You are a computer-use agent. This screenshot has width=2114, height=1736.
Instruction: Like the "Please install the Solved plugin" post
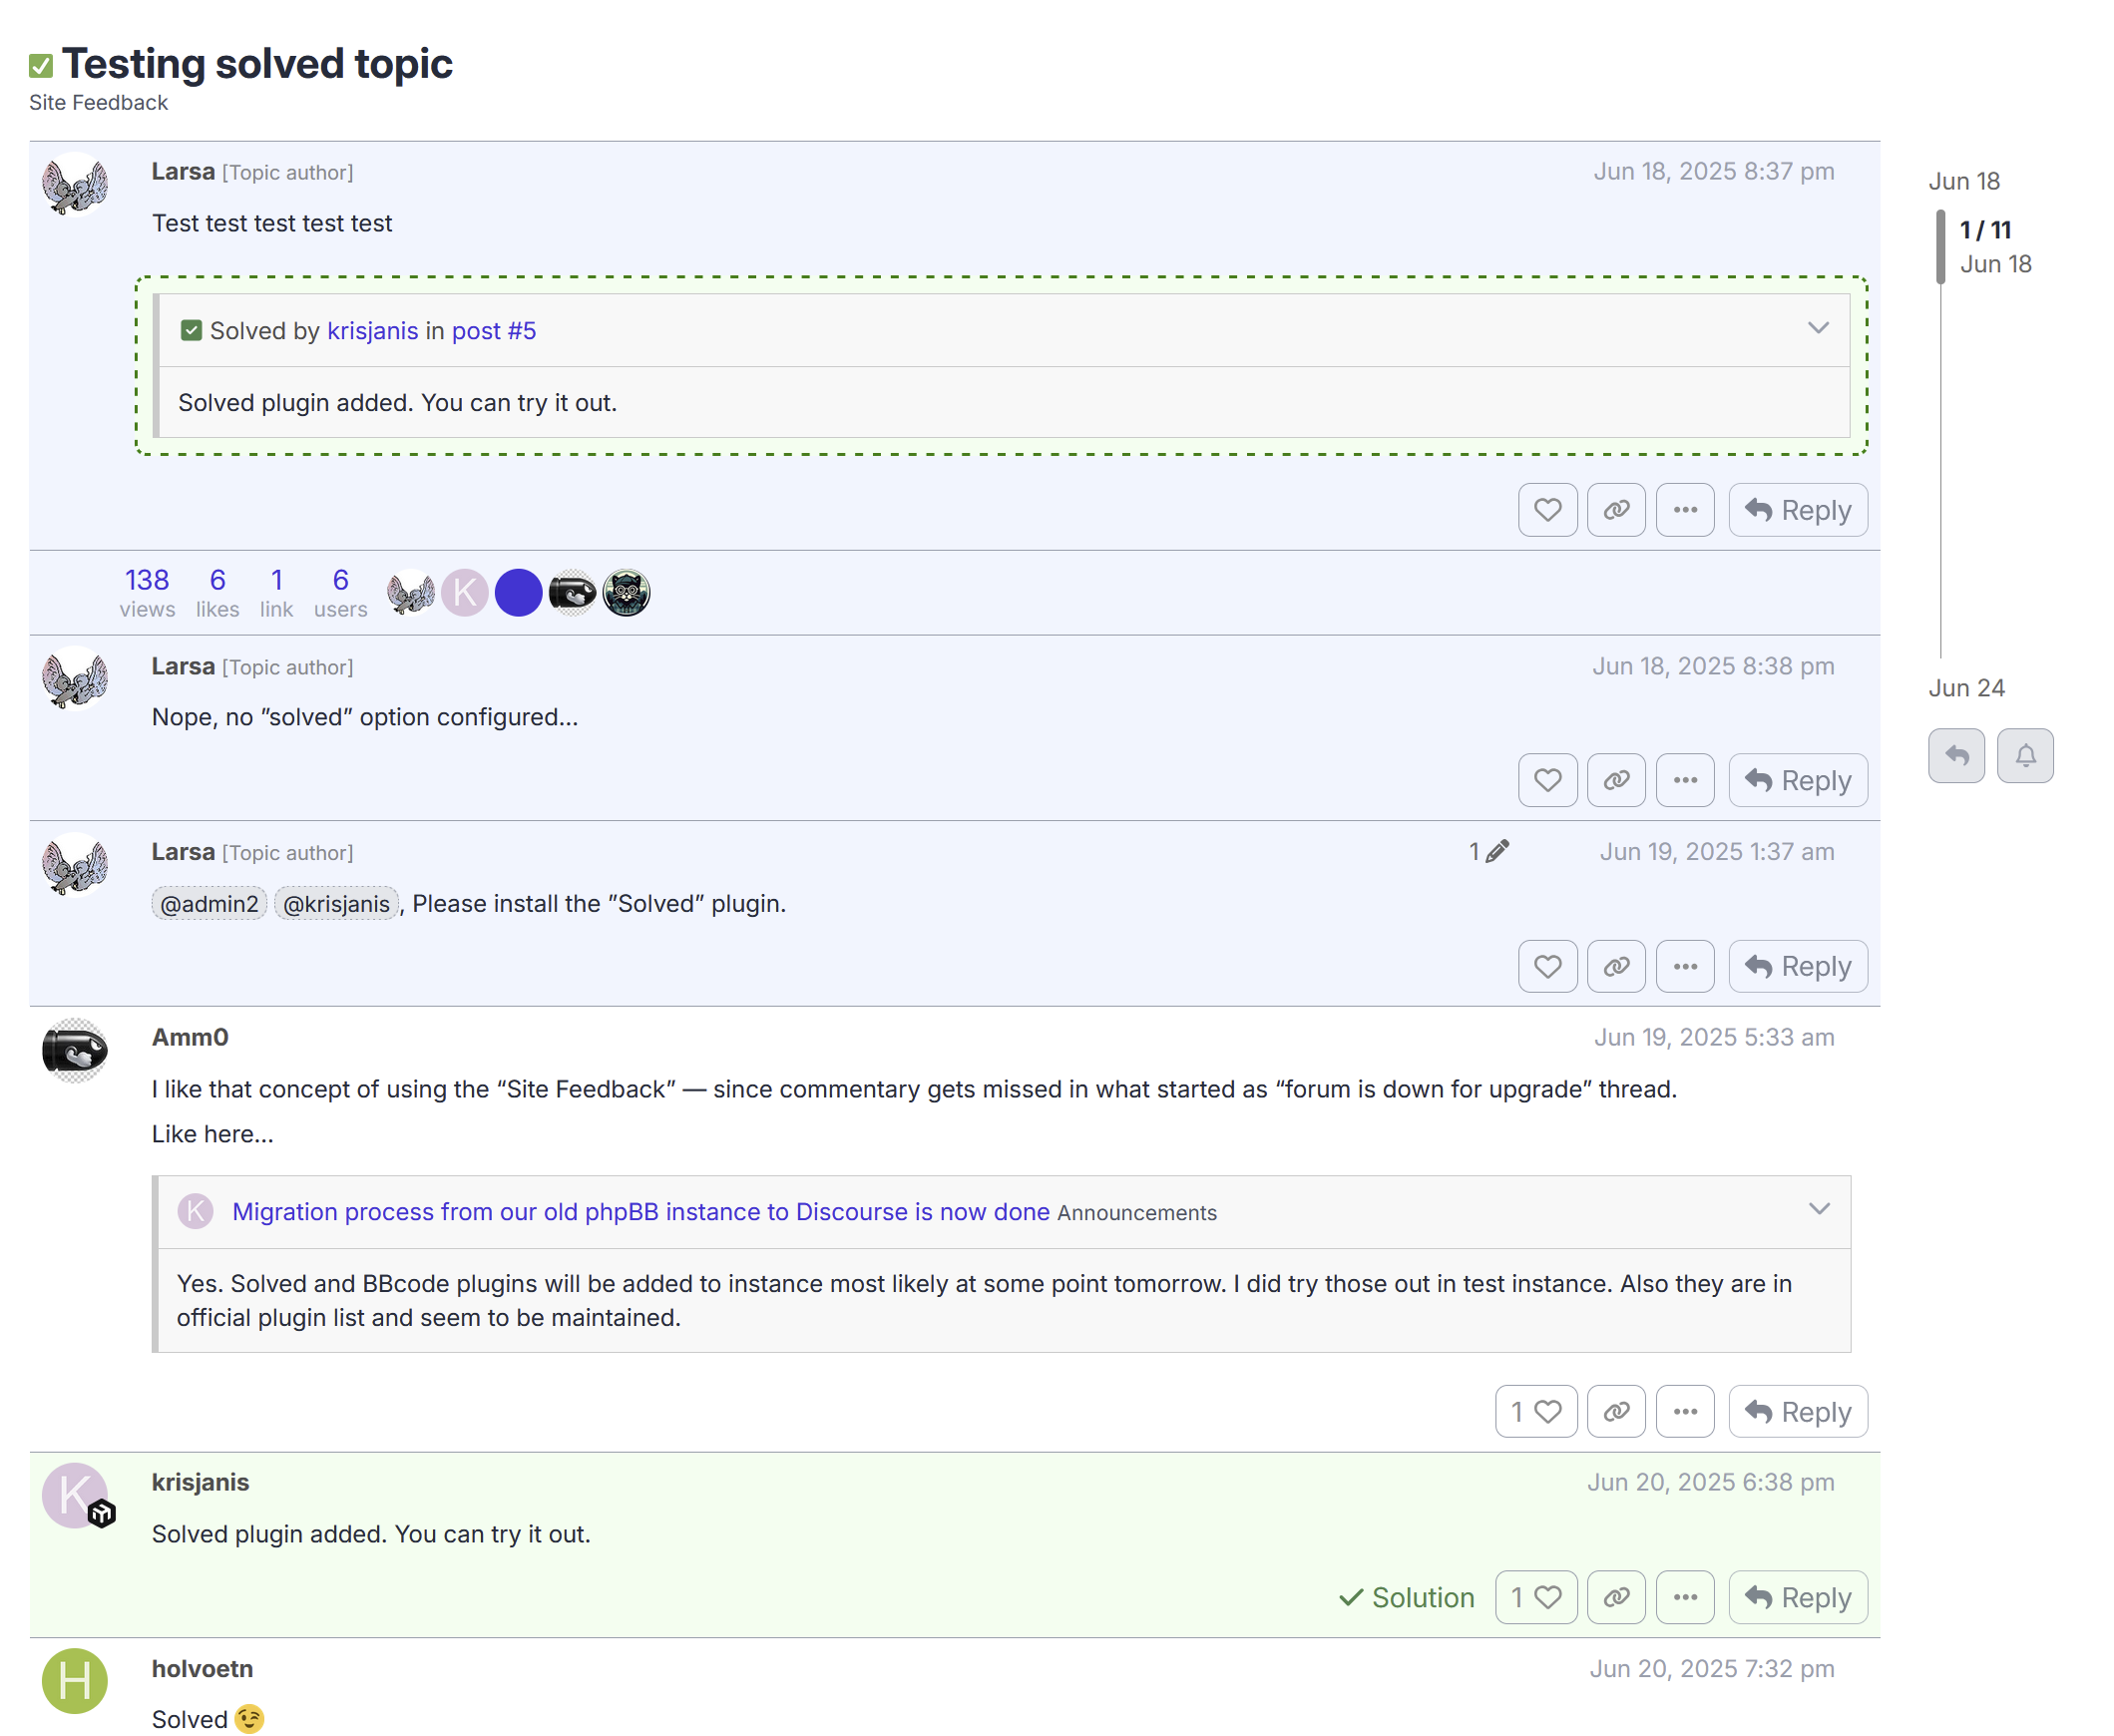[x=1547, y=966]
